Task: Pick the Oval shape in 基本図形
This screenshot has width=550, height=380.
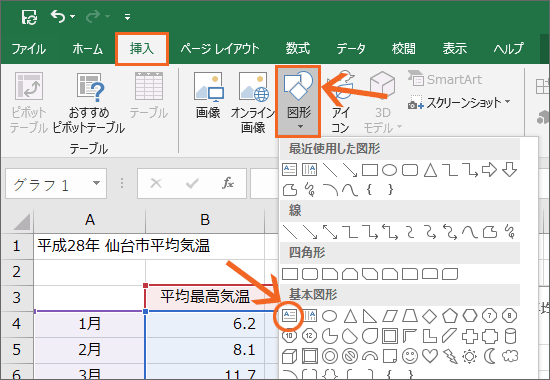Action: tap(329, 316)
